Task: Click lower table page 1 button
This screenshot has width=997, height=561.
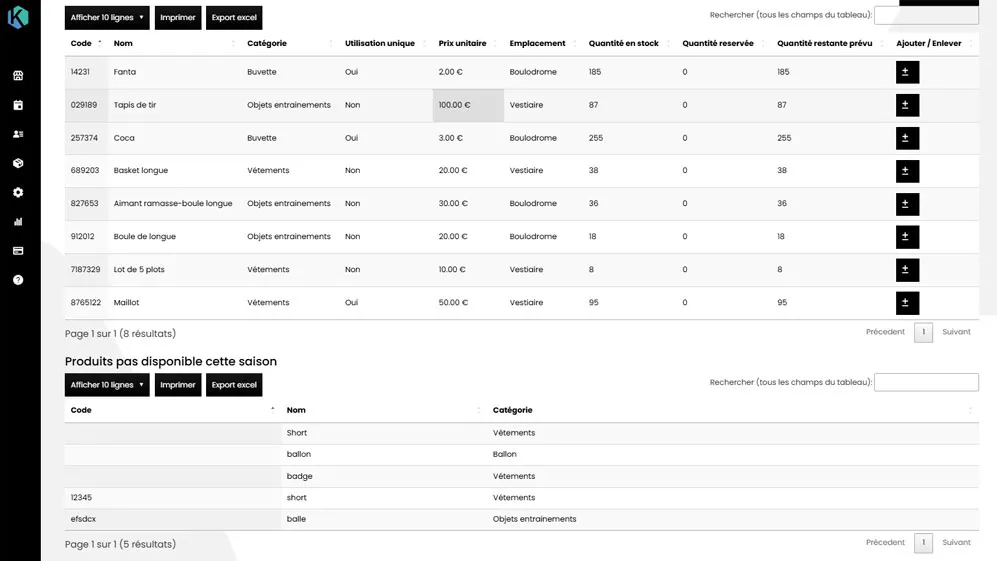Action: (x=923, y=543)
